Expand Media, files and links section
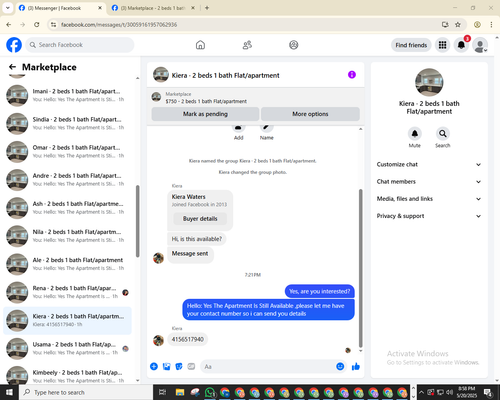 click(429, 199)
